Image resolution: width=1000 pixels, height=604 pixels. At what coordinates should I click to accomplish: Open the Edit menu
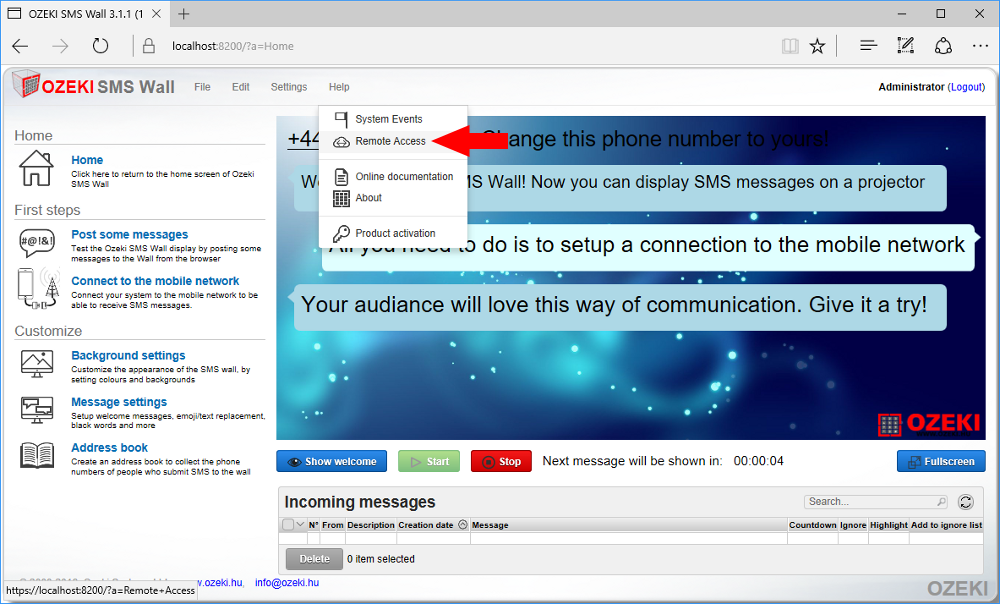240,87
